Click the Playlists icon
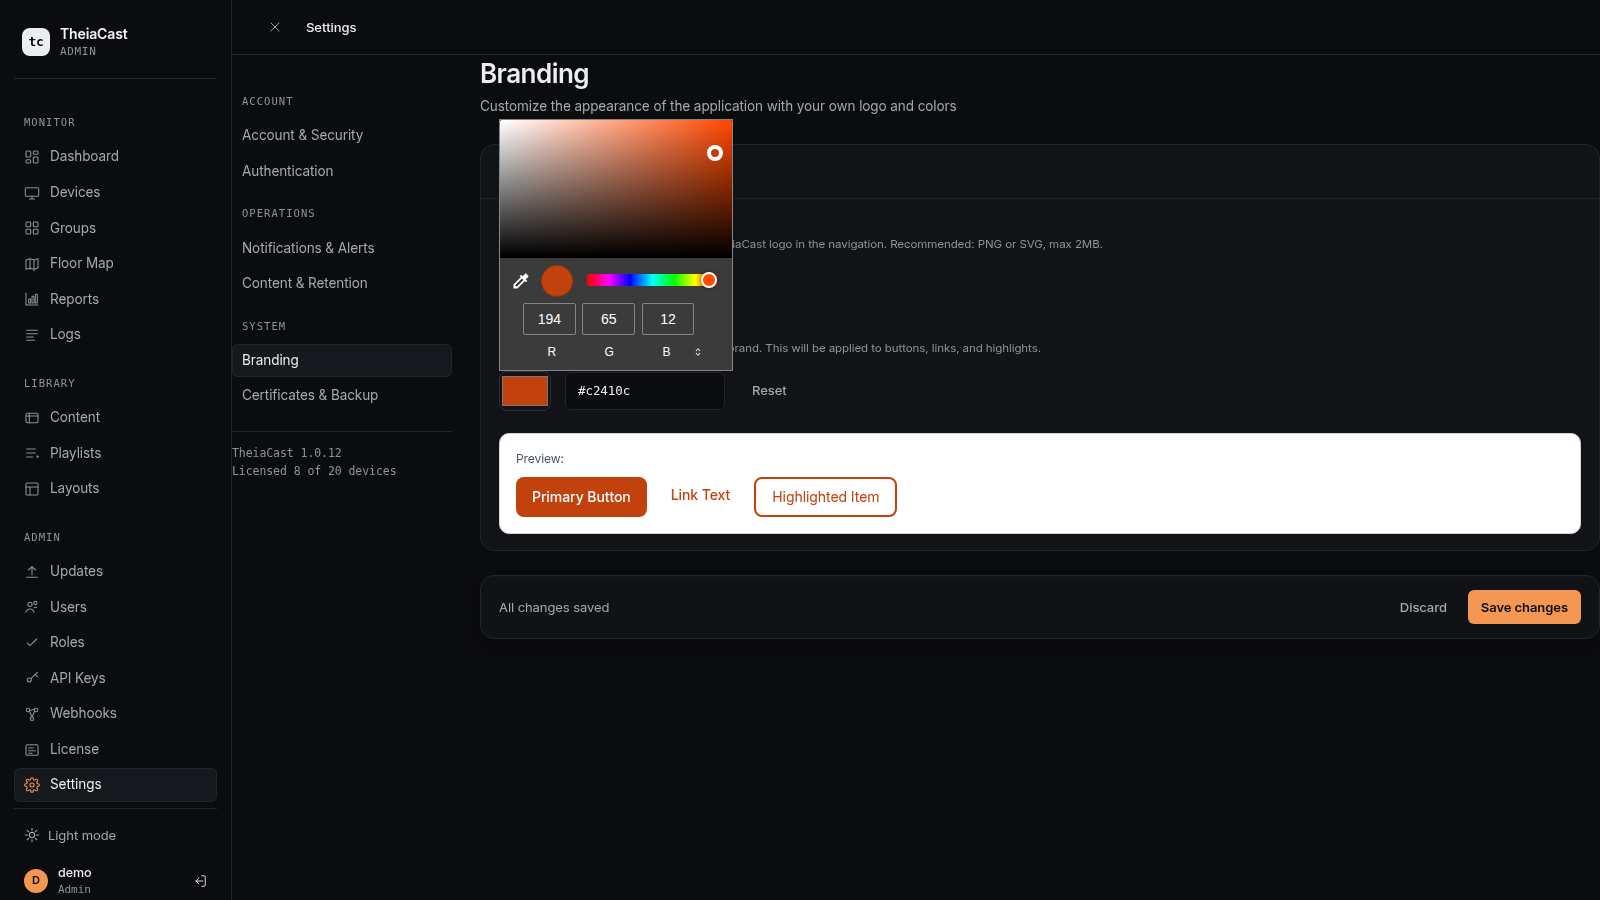Screen dimensions: 1600x900 (32, 453)
